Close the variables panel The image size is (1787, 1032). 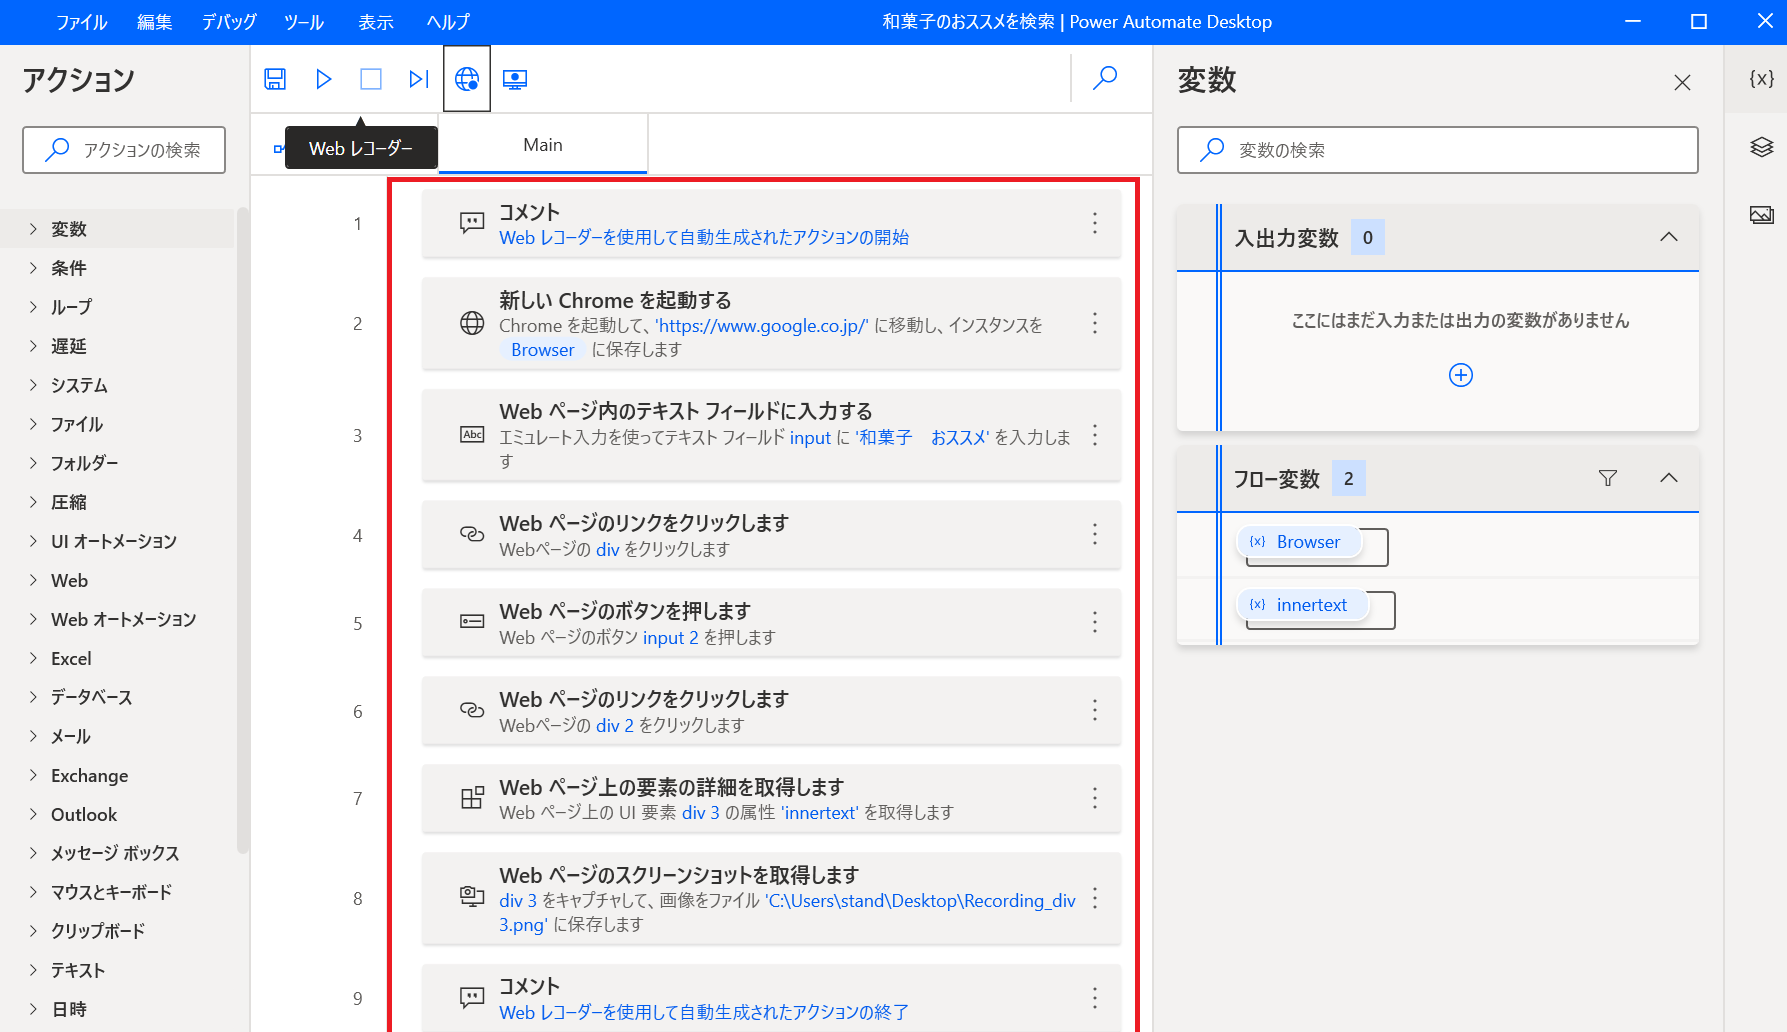[1682, 82]
